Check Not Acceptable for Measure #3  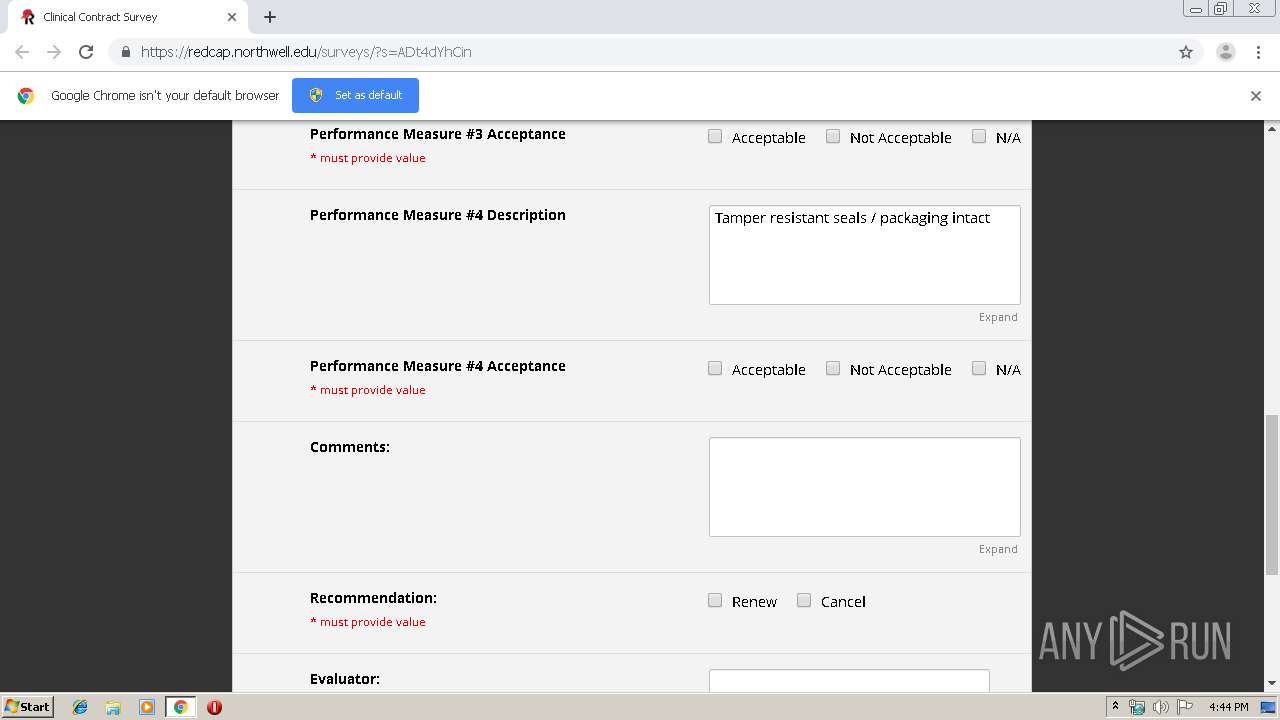[833, 136]
